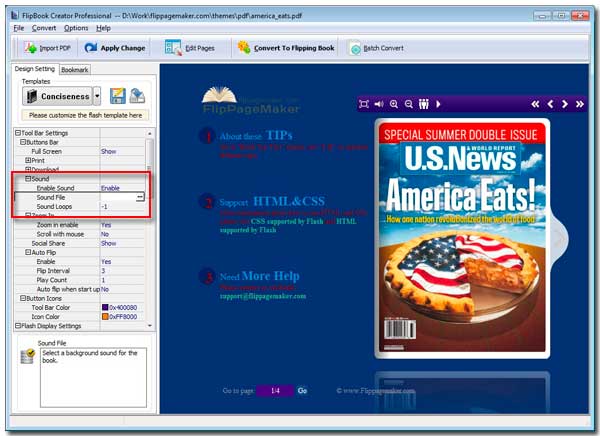
Task: Start auto flip with play icon
Action: pyautogui.click(x=438, y=104)
